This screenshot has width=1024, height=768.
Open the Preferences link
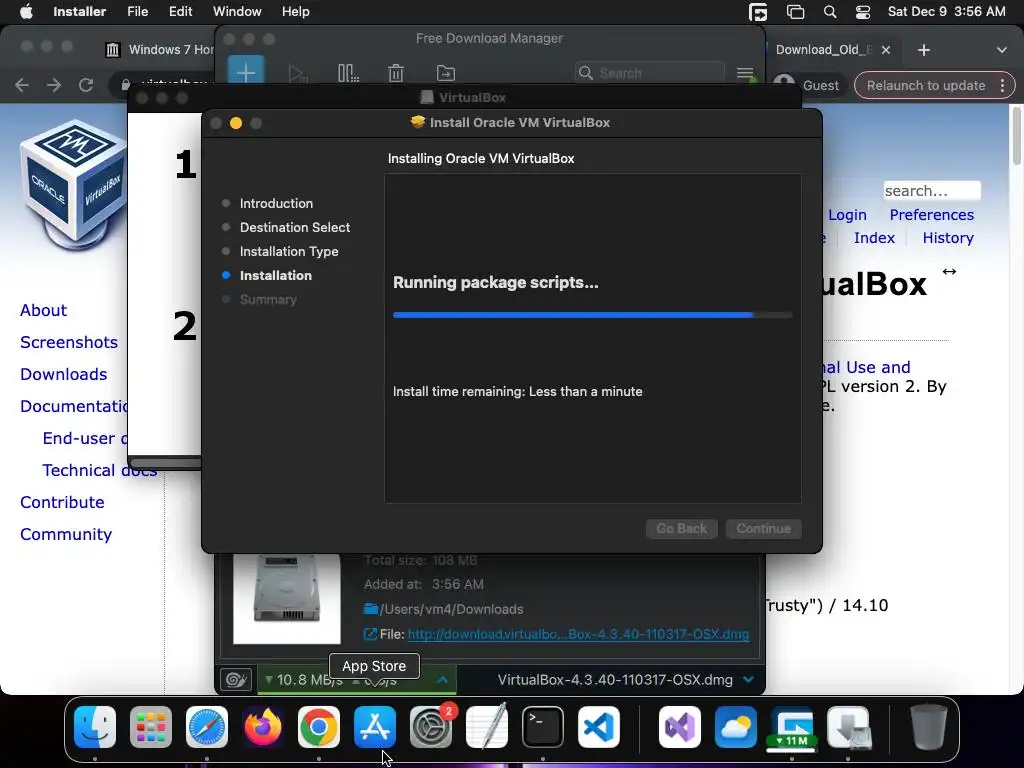[x=931, y=215]
